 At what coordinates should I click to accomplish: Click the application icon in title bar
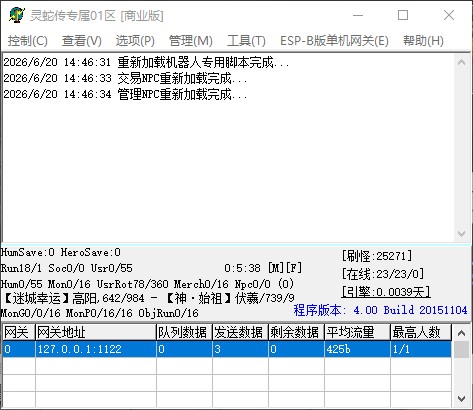[17, 15]
